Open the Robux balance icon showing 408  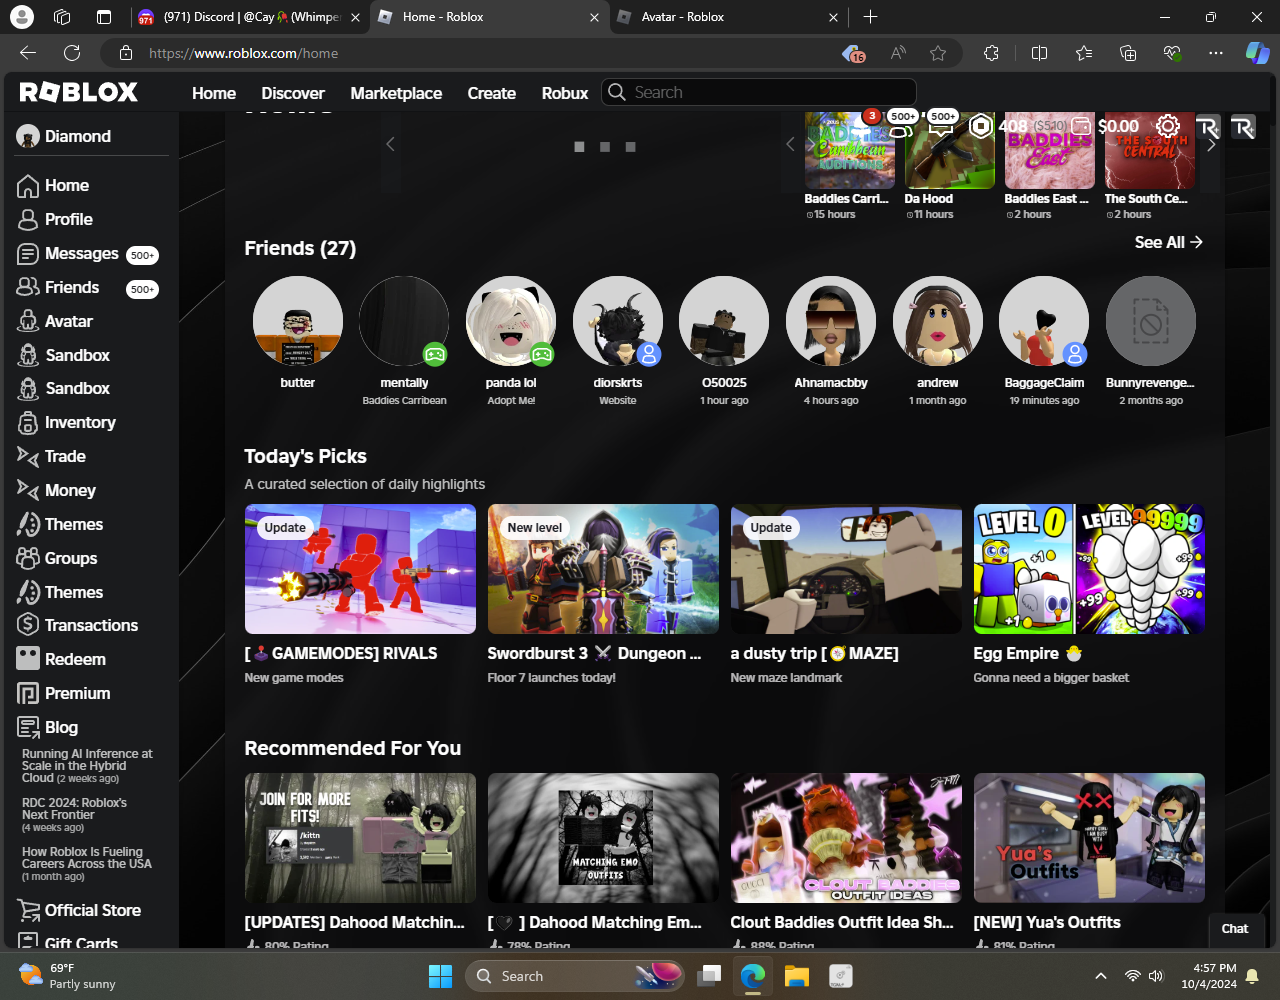point(981,126)
